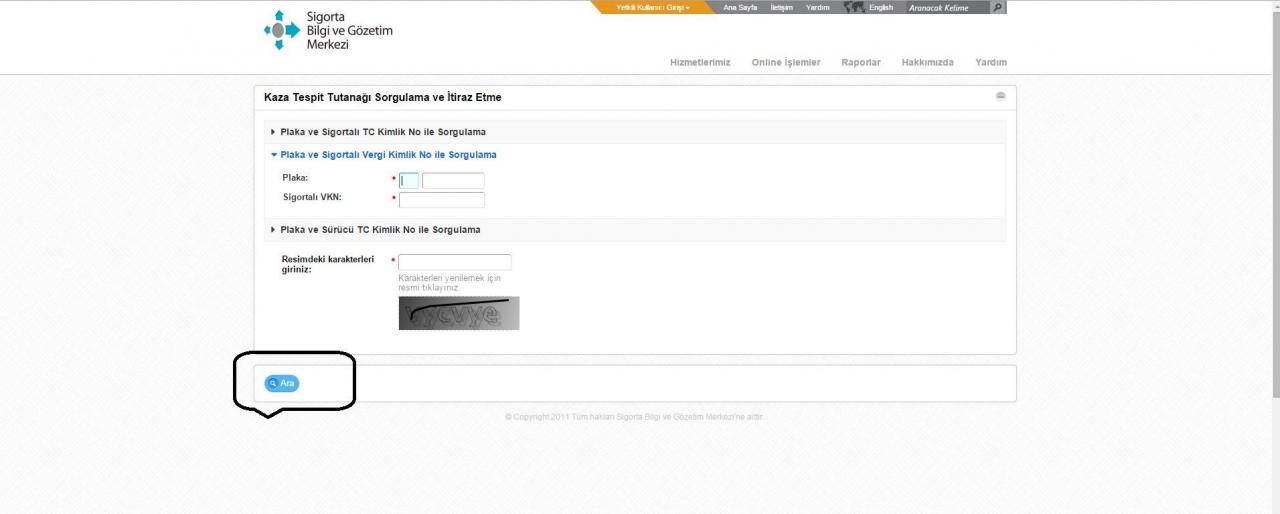
Task: Expand Plaka ve Sigortalı TC Kimlik No section
Action: [383, 132]
